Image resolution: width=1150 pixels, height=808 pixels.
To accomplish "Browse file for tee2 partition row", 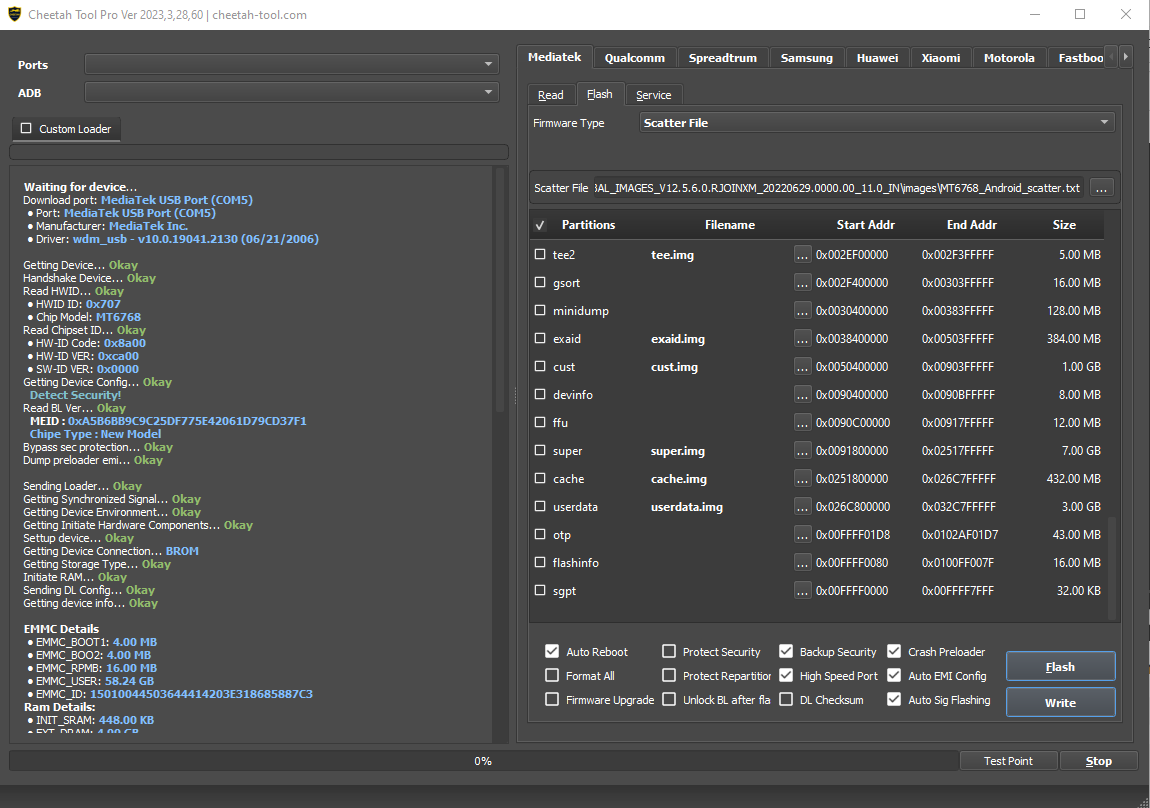I will pos(802,254).
